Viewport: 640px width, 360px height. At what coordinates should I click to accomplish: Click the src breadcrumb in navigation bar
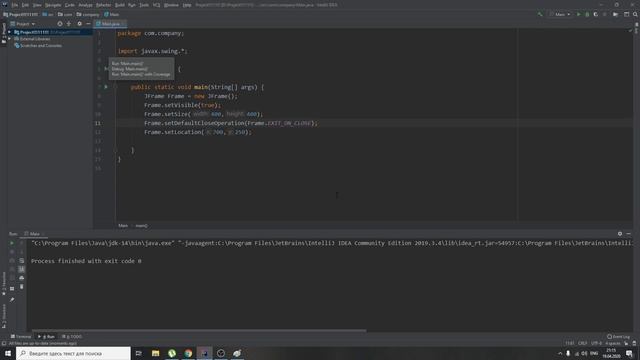pyautogui.click(x=48, y=14)
